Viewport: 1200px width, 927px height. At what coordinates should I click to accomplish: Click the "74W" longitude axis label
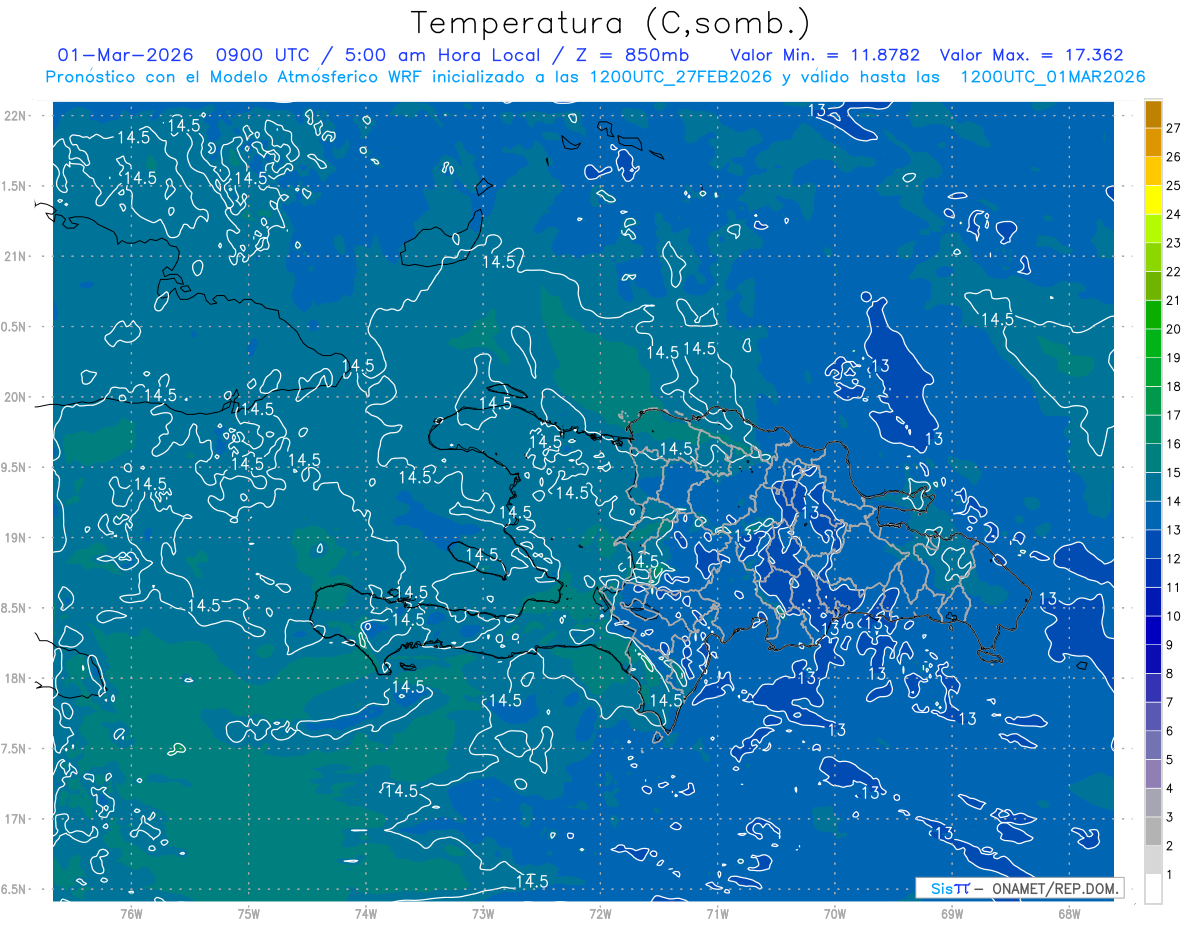pos(366,913)
